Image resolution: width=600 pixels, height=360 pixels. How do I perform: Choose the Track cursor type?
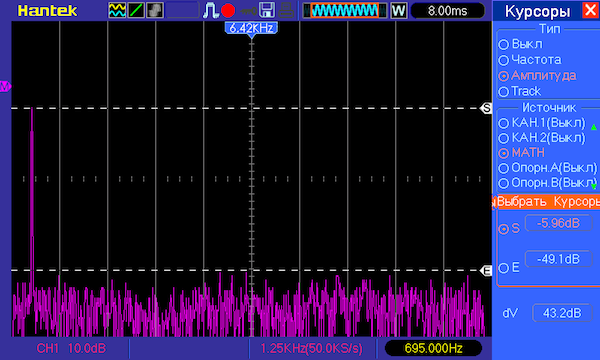tap(520, 91)
